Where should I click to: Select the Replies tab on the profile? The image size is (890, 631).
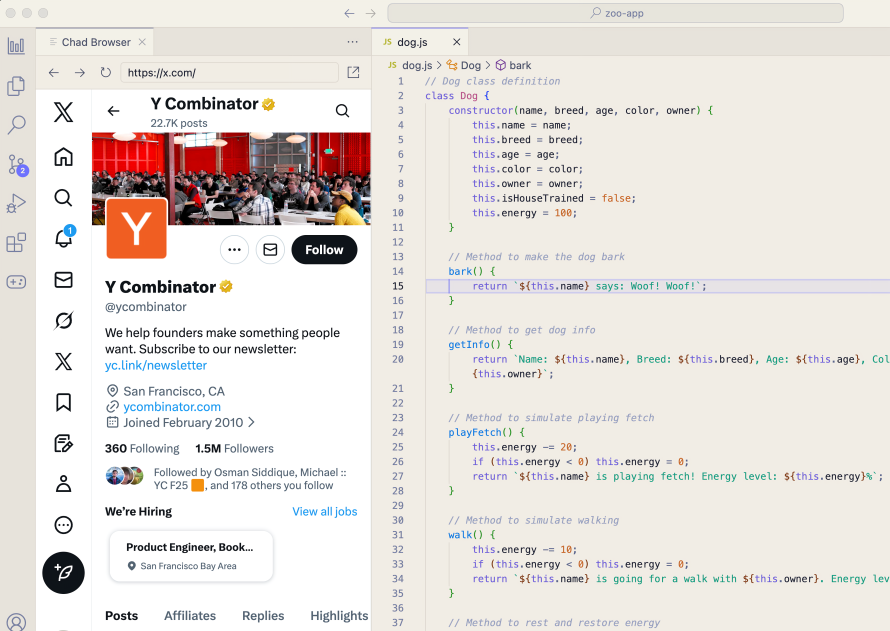[x=263, y=616]
